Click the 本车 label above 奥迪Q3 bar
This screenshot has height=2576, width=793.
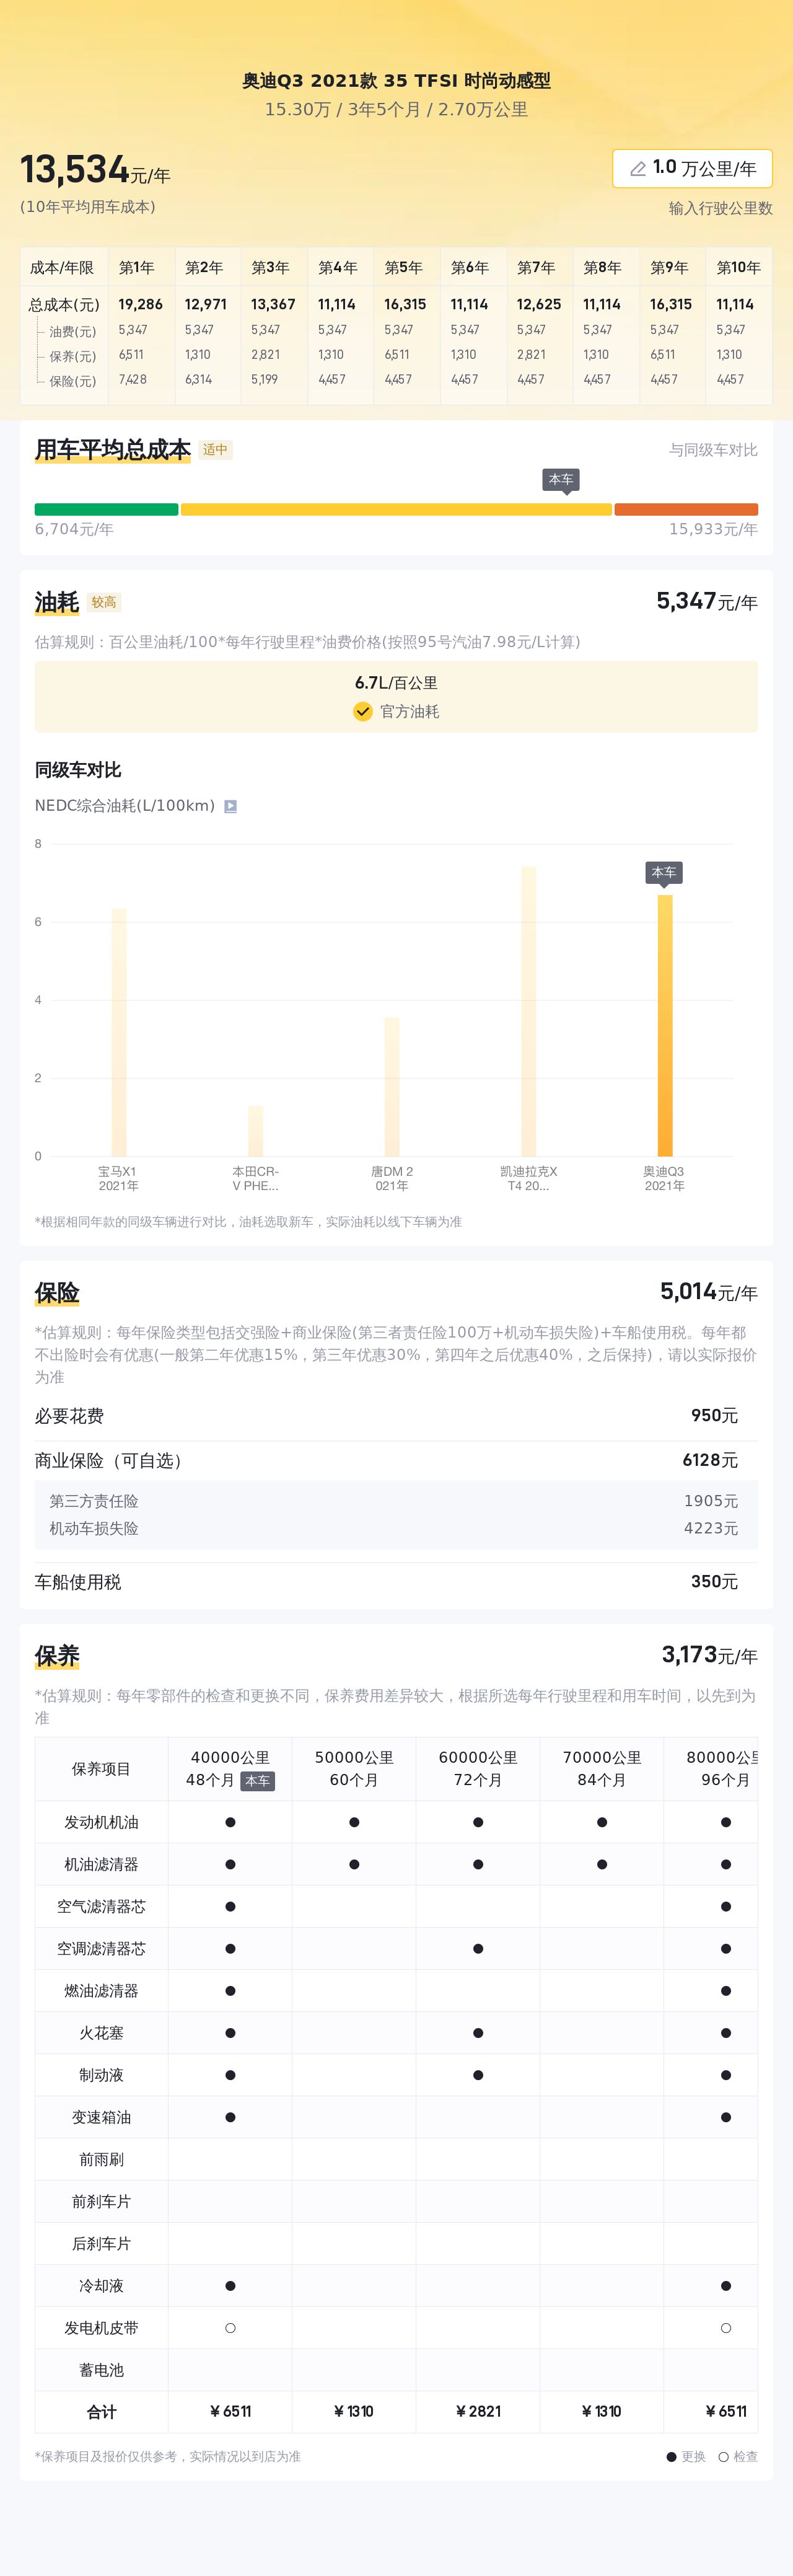coord(664,872)
